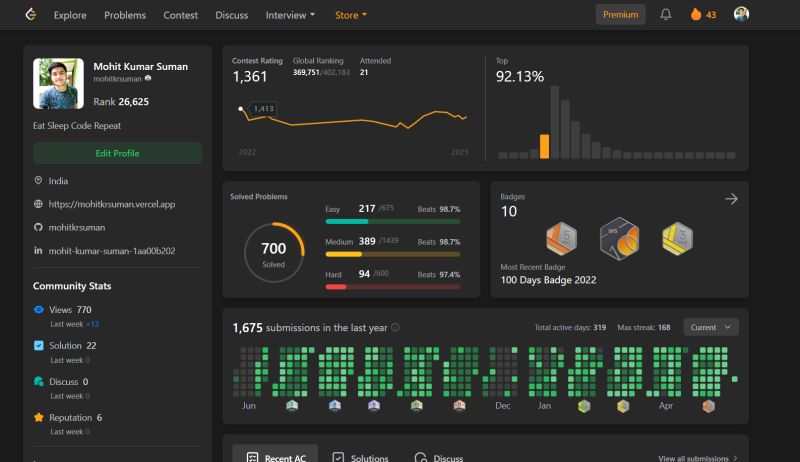Viewport: 800px width, 462px height.
Task: Click the Edit Profile button
Action: [x=117, y=153]
